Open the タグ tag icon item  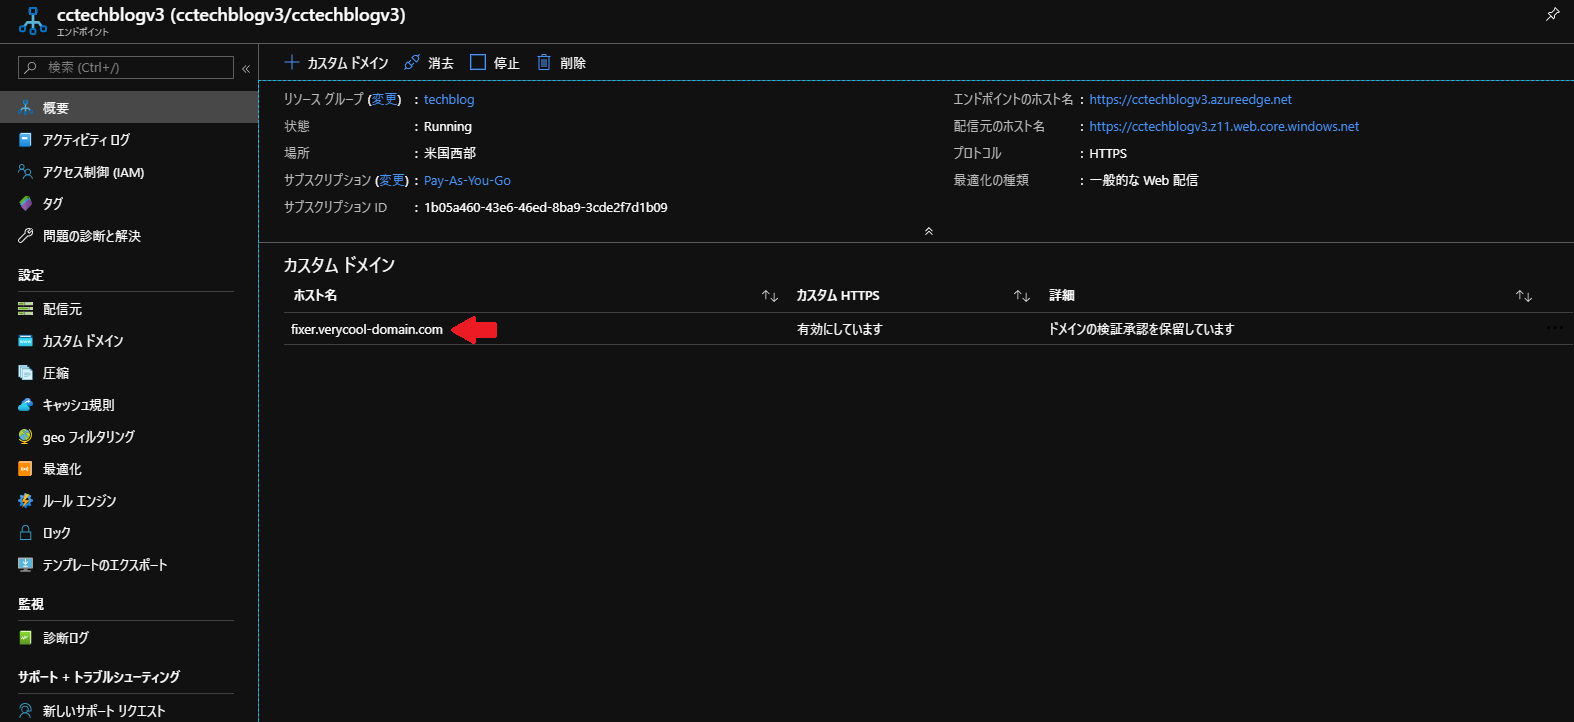point(26,204)
